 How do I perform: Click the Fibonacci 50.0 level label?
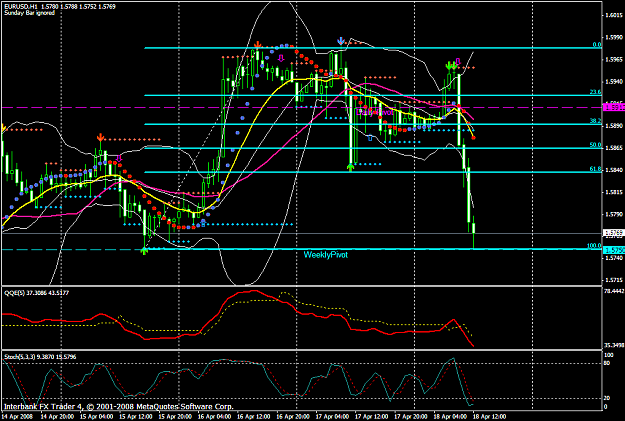click(596, 145)
